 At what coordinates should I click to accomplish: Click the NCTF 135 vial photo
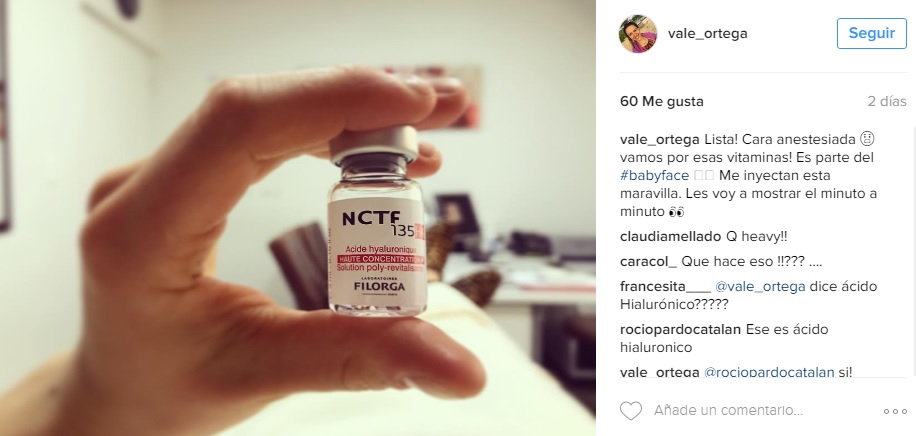point(377,222)
